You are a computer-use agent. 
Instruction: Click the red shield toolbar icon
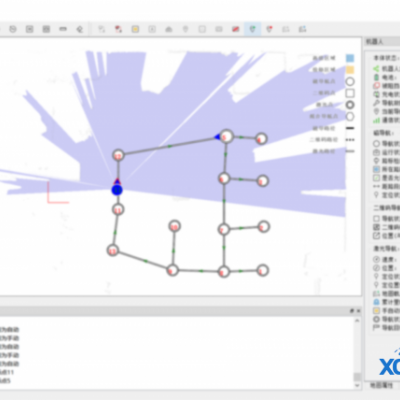pos(269,29)
